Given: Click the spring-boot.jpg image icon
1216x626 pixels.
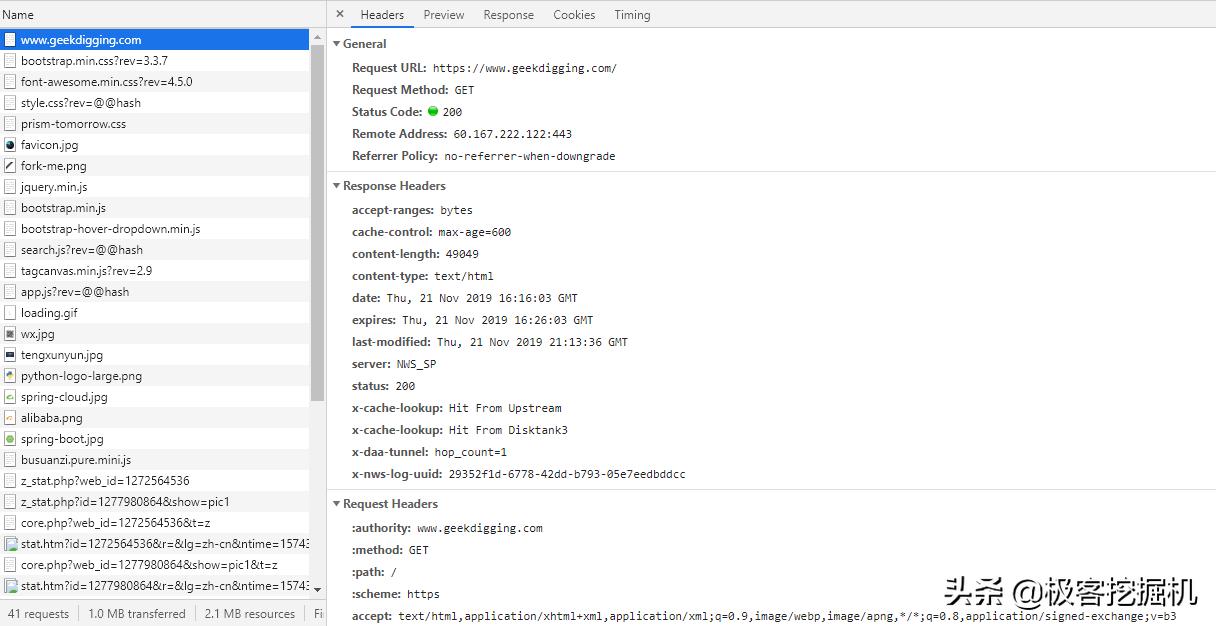Looking at the screenshot, I should pos(10,438).
